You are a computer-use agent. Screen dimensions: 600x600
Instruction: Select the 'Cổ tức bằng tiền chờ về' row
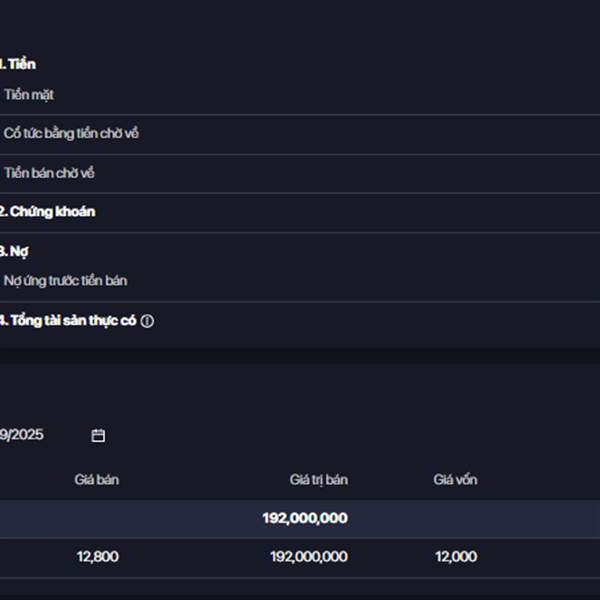(x=71, y=133)
